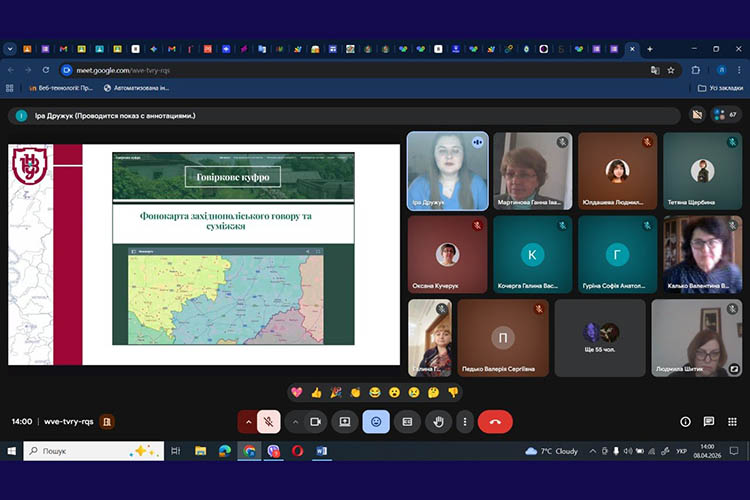Unmute the microphone
The image size is (750, 500).
pyautogui.click(x=268, y=422)
